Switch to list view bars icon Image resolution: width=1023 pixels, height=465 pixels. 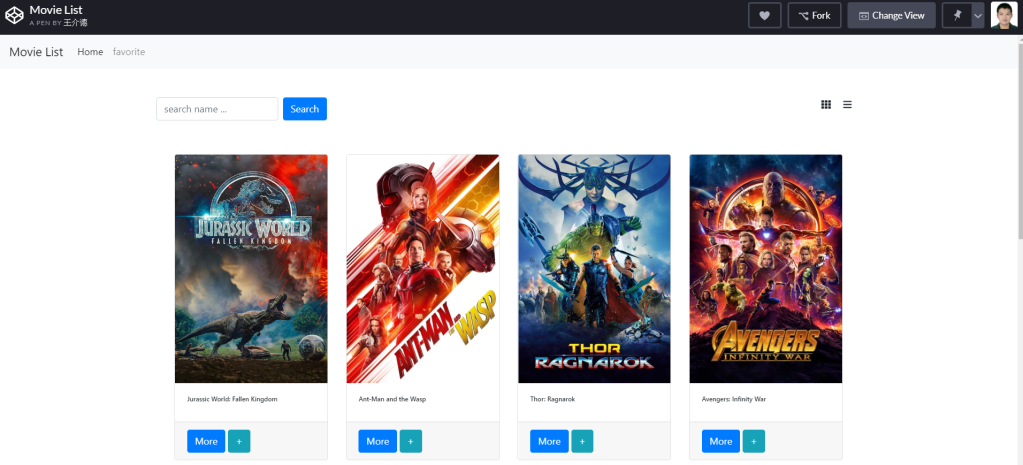(847, 104)
